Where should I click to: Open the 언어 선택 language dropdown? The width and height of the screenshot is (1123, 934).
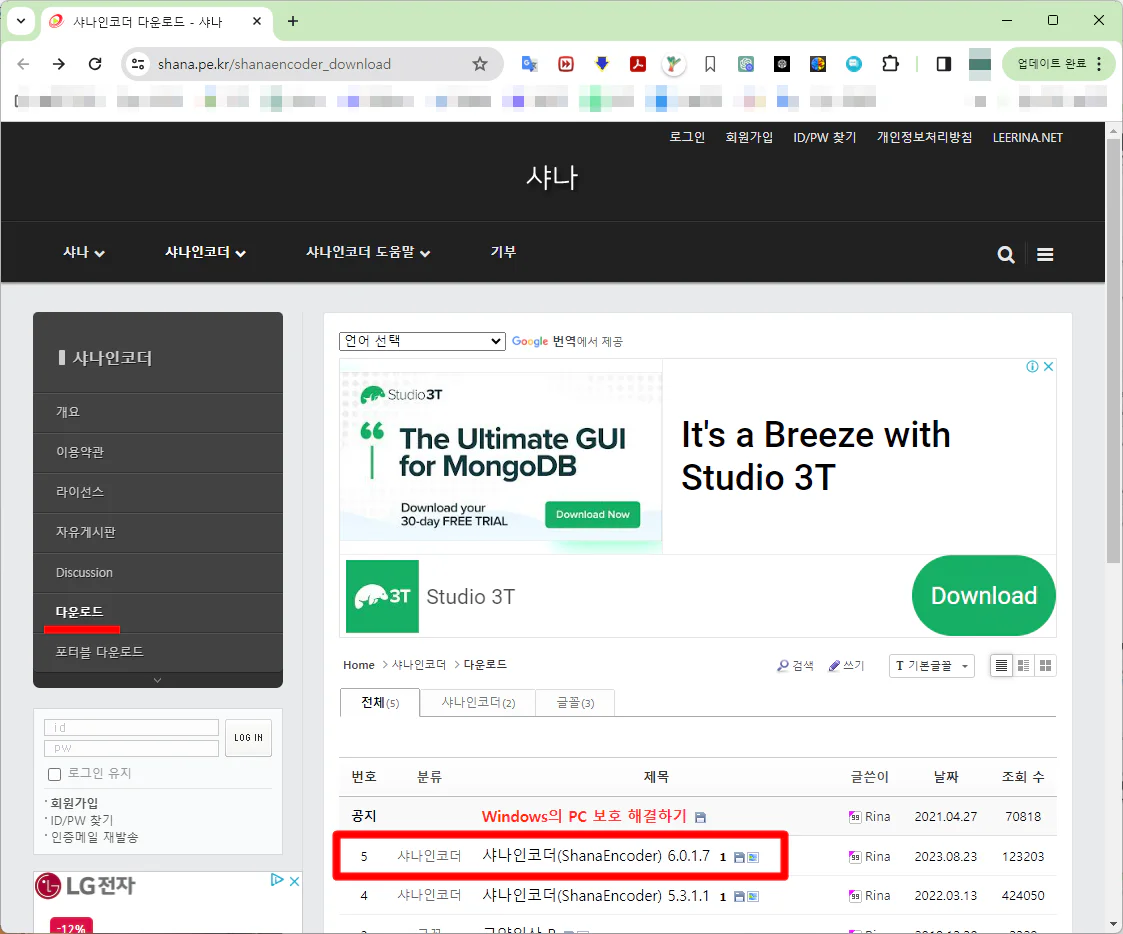pyautogui.click(x=423, y=341)
